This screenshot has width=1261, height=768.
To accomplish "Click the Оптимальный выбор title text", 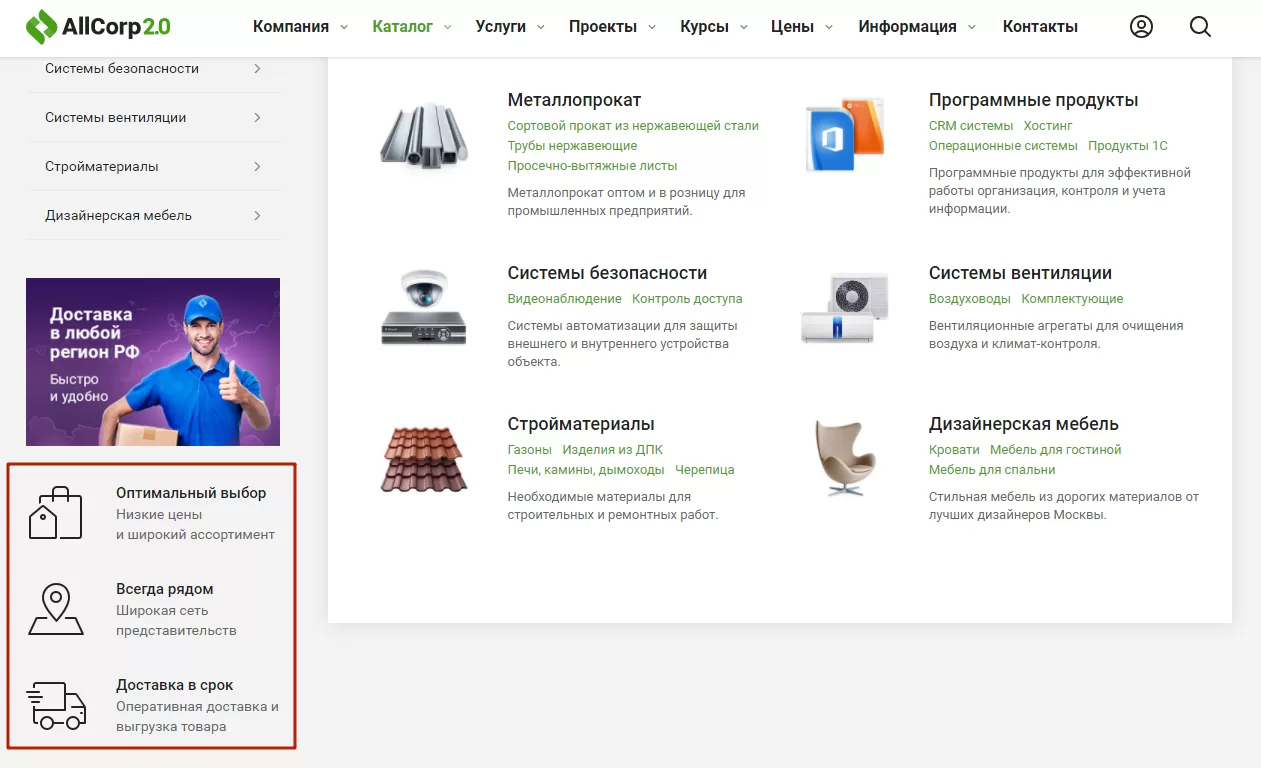I will coord(191,493).
